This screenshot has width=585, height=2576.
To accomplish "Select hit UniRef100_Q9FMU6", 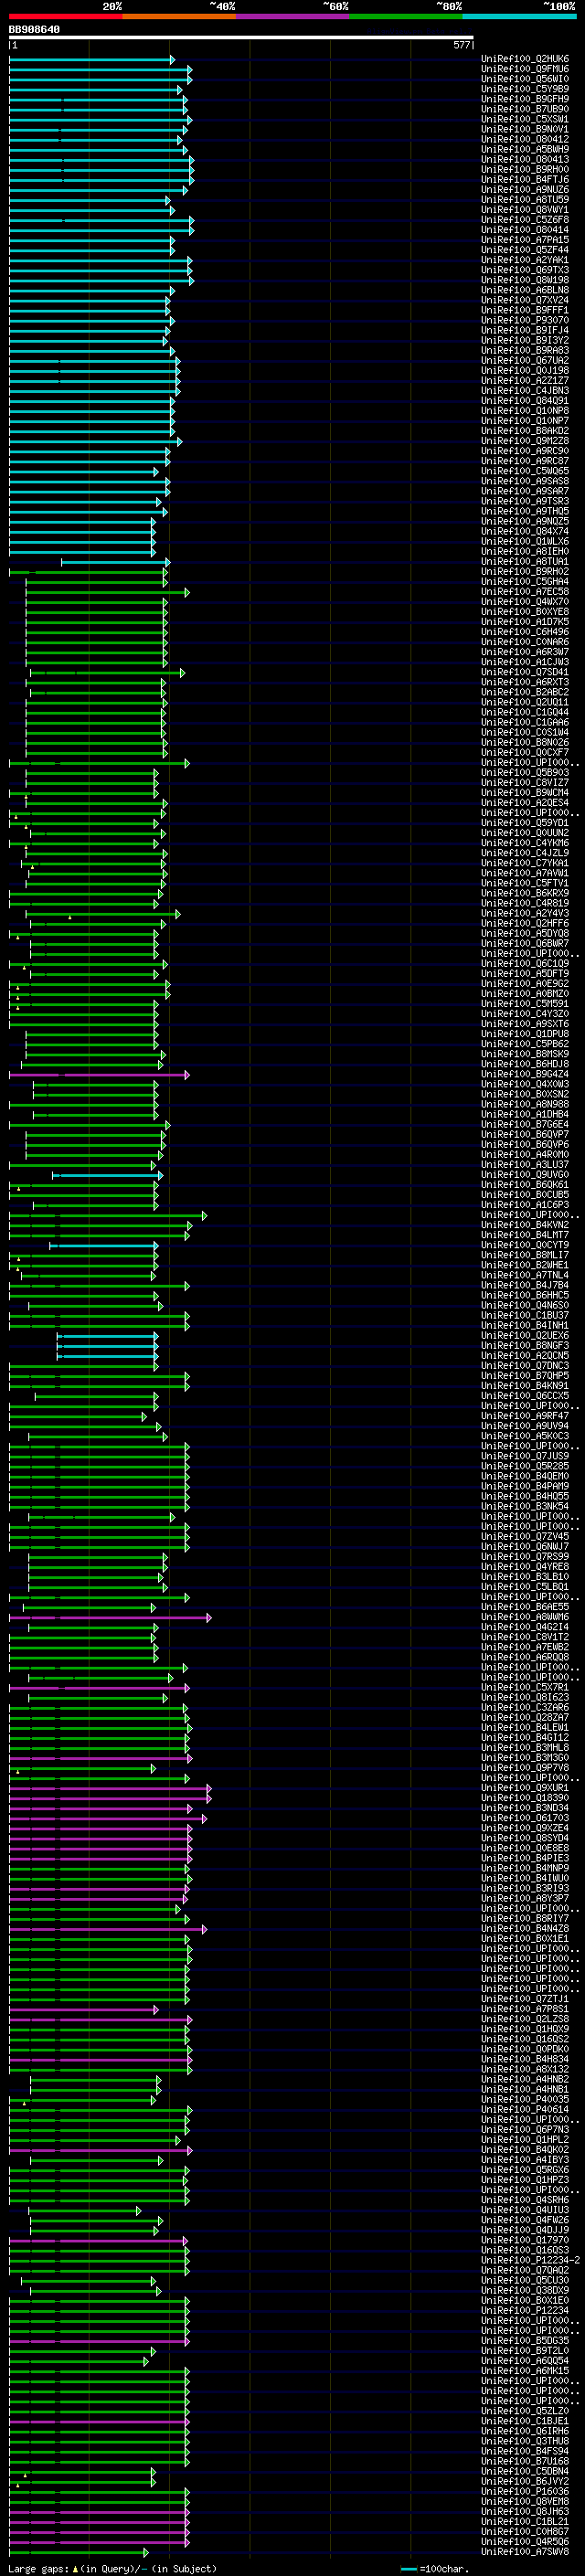I will pyautogui.click(x=525, y=69).
